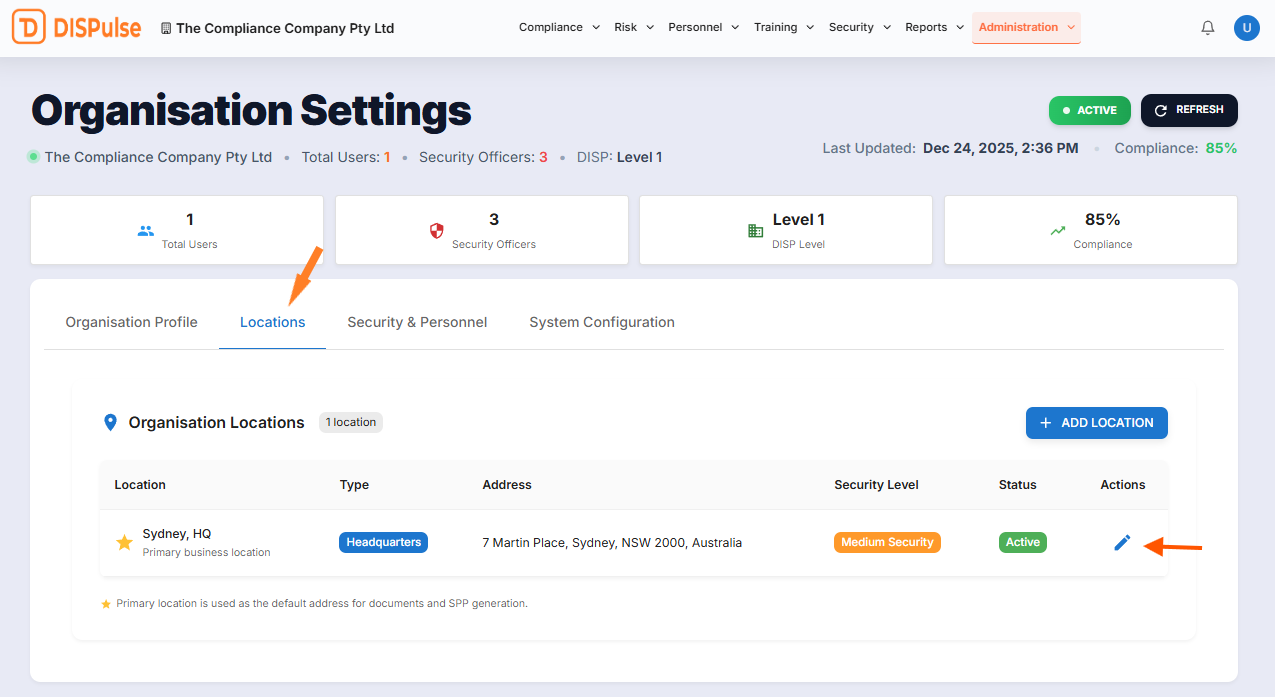Click the Security Officers shield icon

pyautogui.click(x=436, y=230)
